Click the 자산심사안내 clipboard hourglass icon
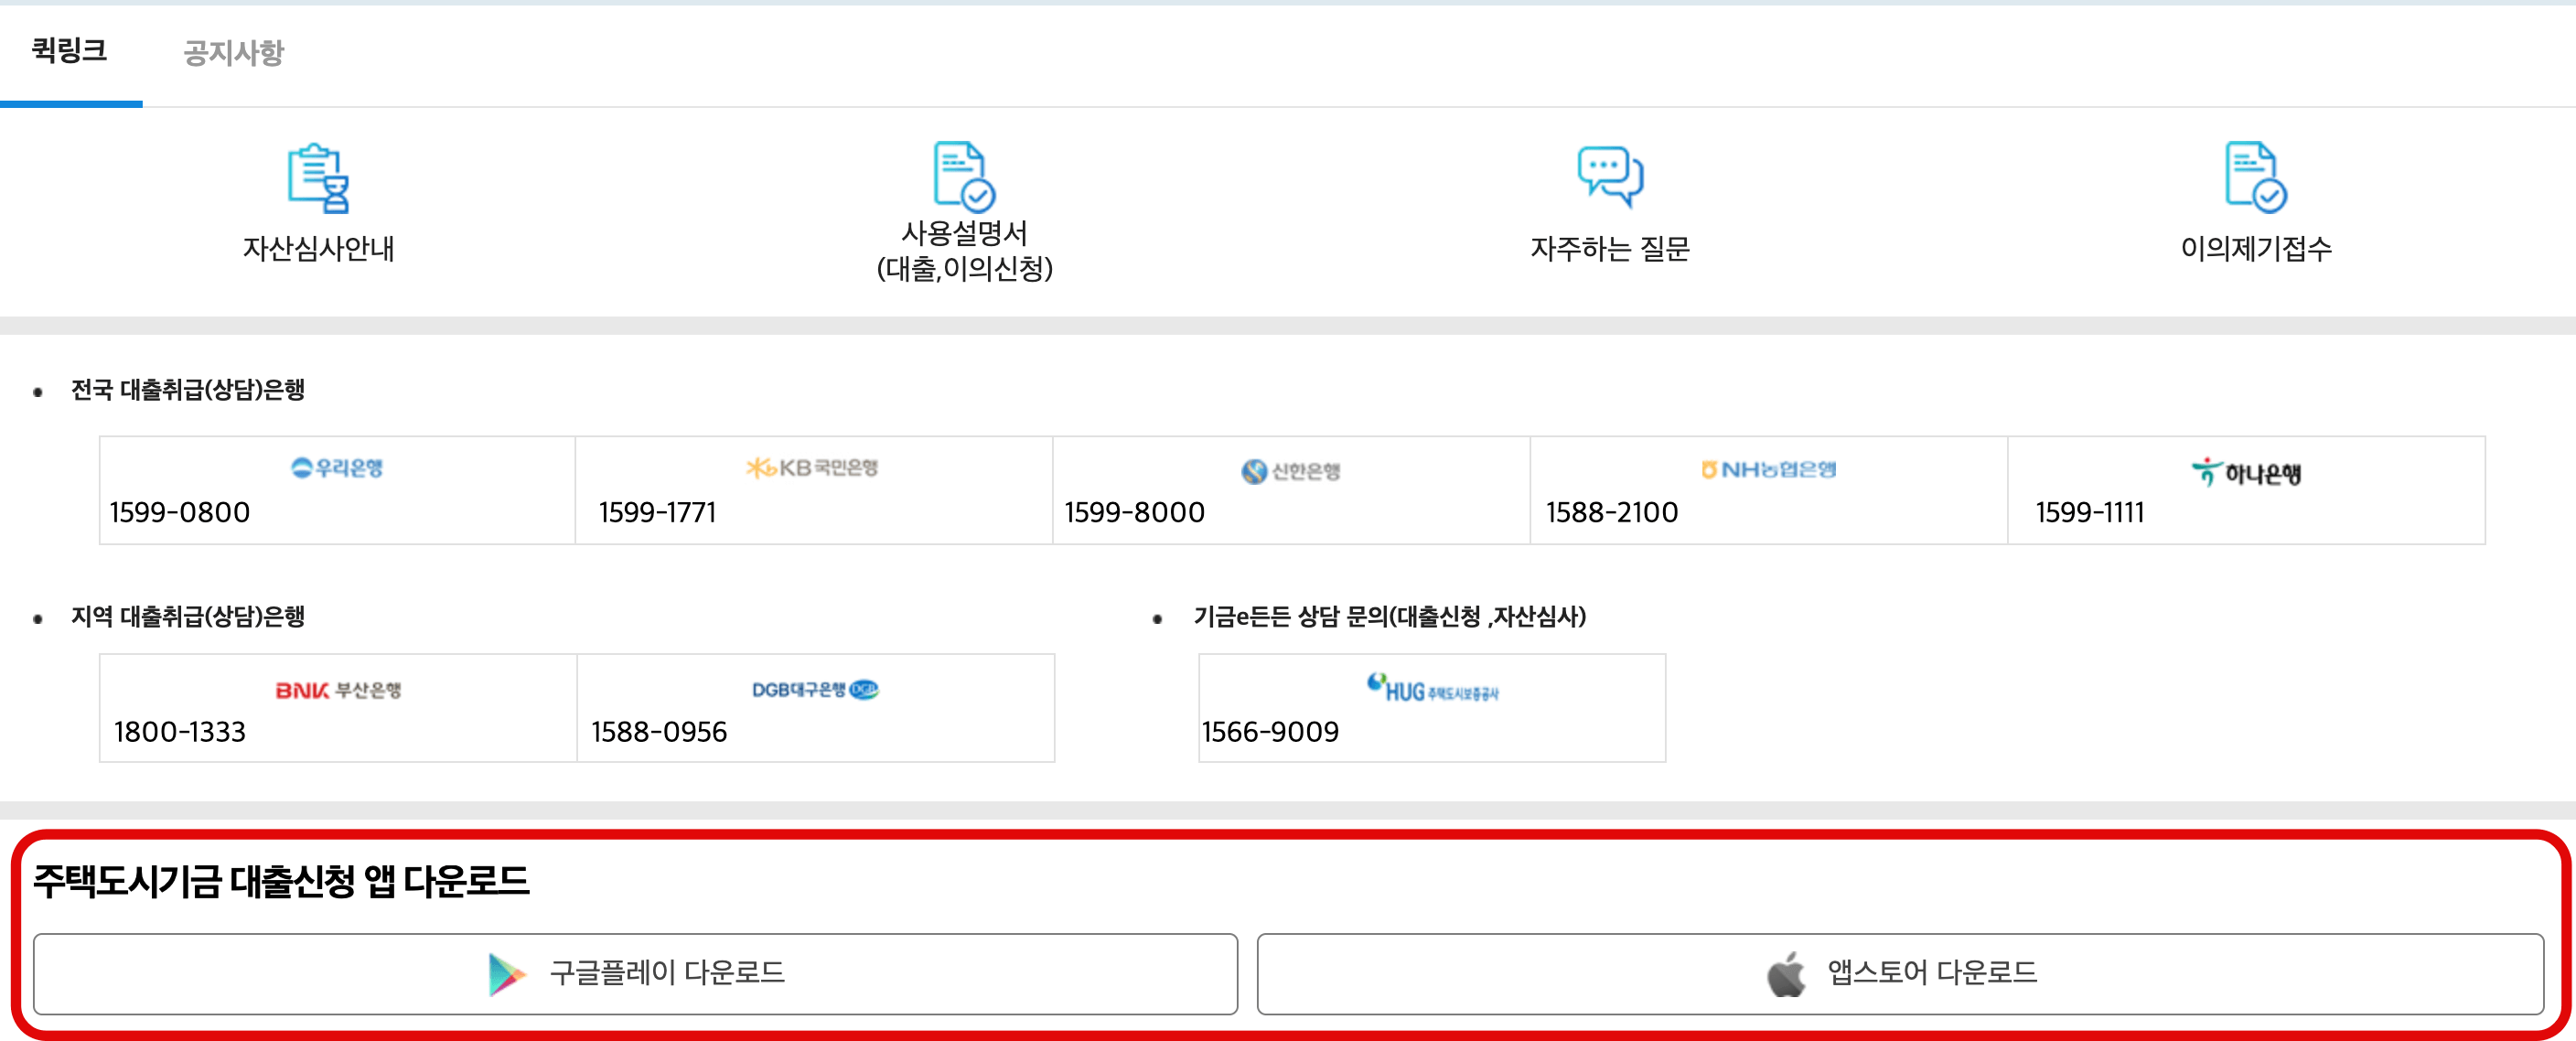 point(319,178)
